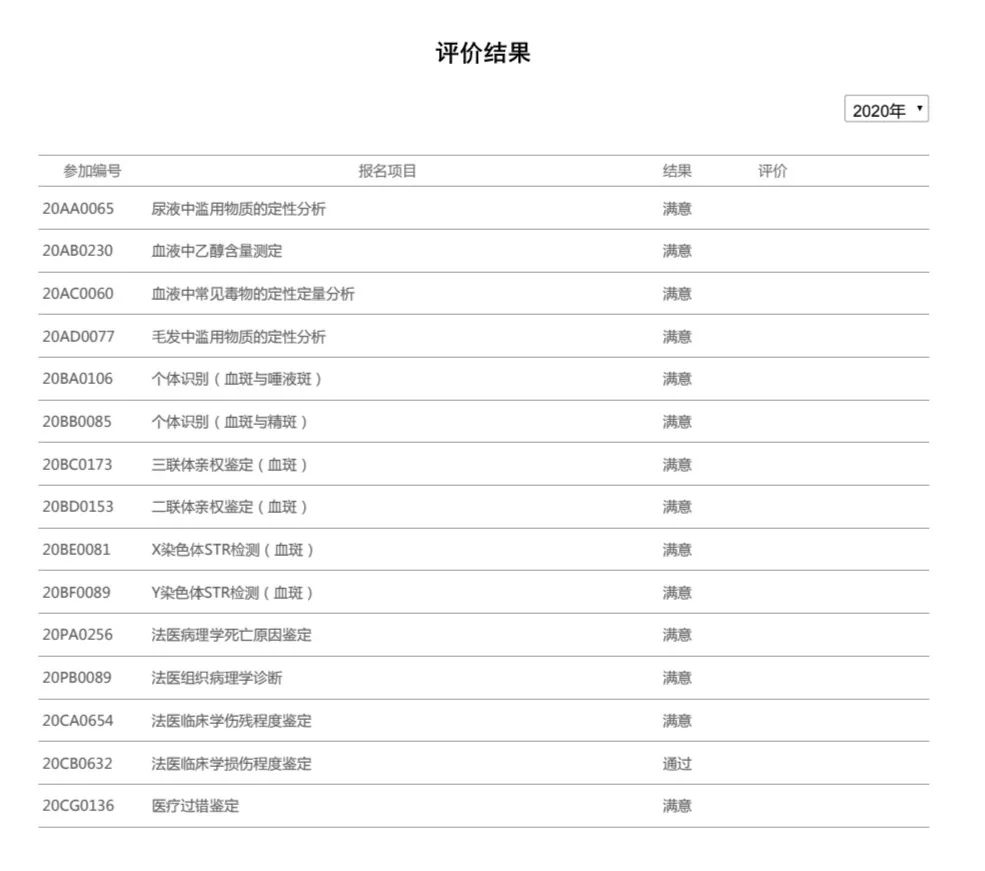Image resolution: width=985 pixels, height=871 pixels.
Task: Select entry number 20BA0106
Action: tap(78, 379)
